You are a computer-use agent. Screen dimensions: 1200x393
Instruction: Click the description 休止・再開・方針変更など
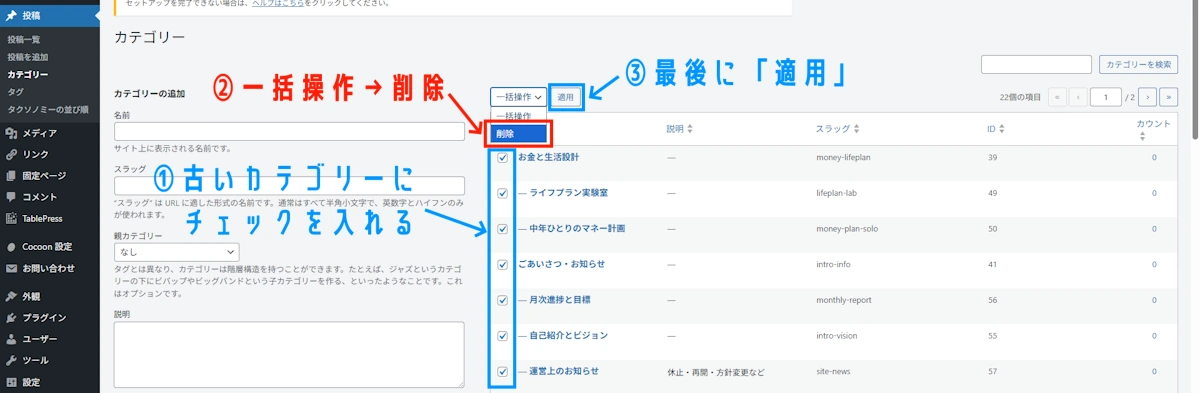715,372
